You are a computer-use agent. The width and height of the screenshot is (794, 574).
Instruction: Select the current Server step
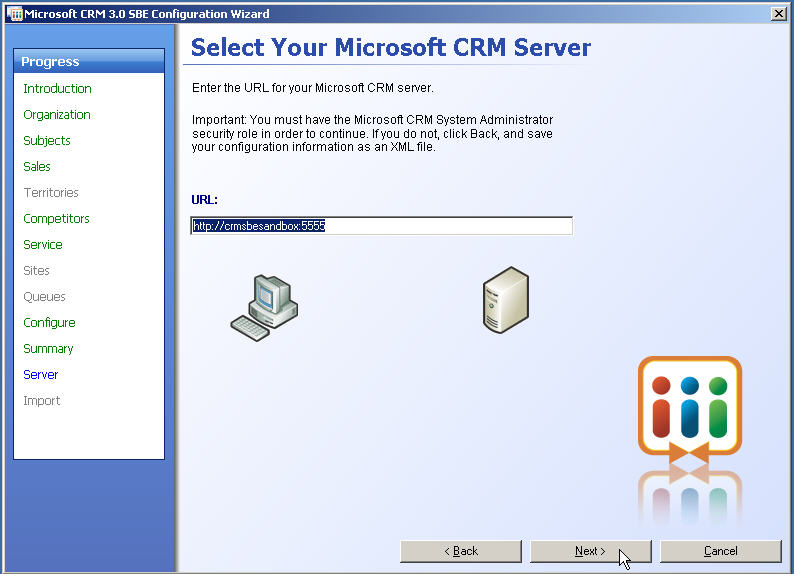(41, 375)
